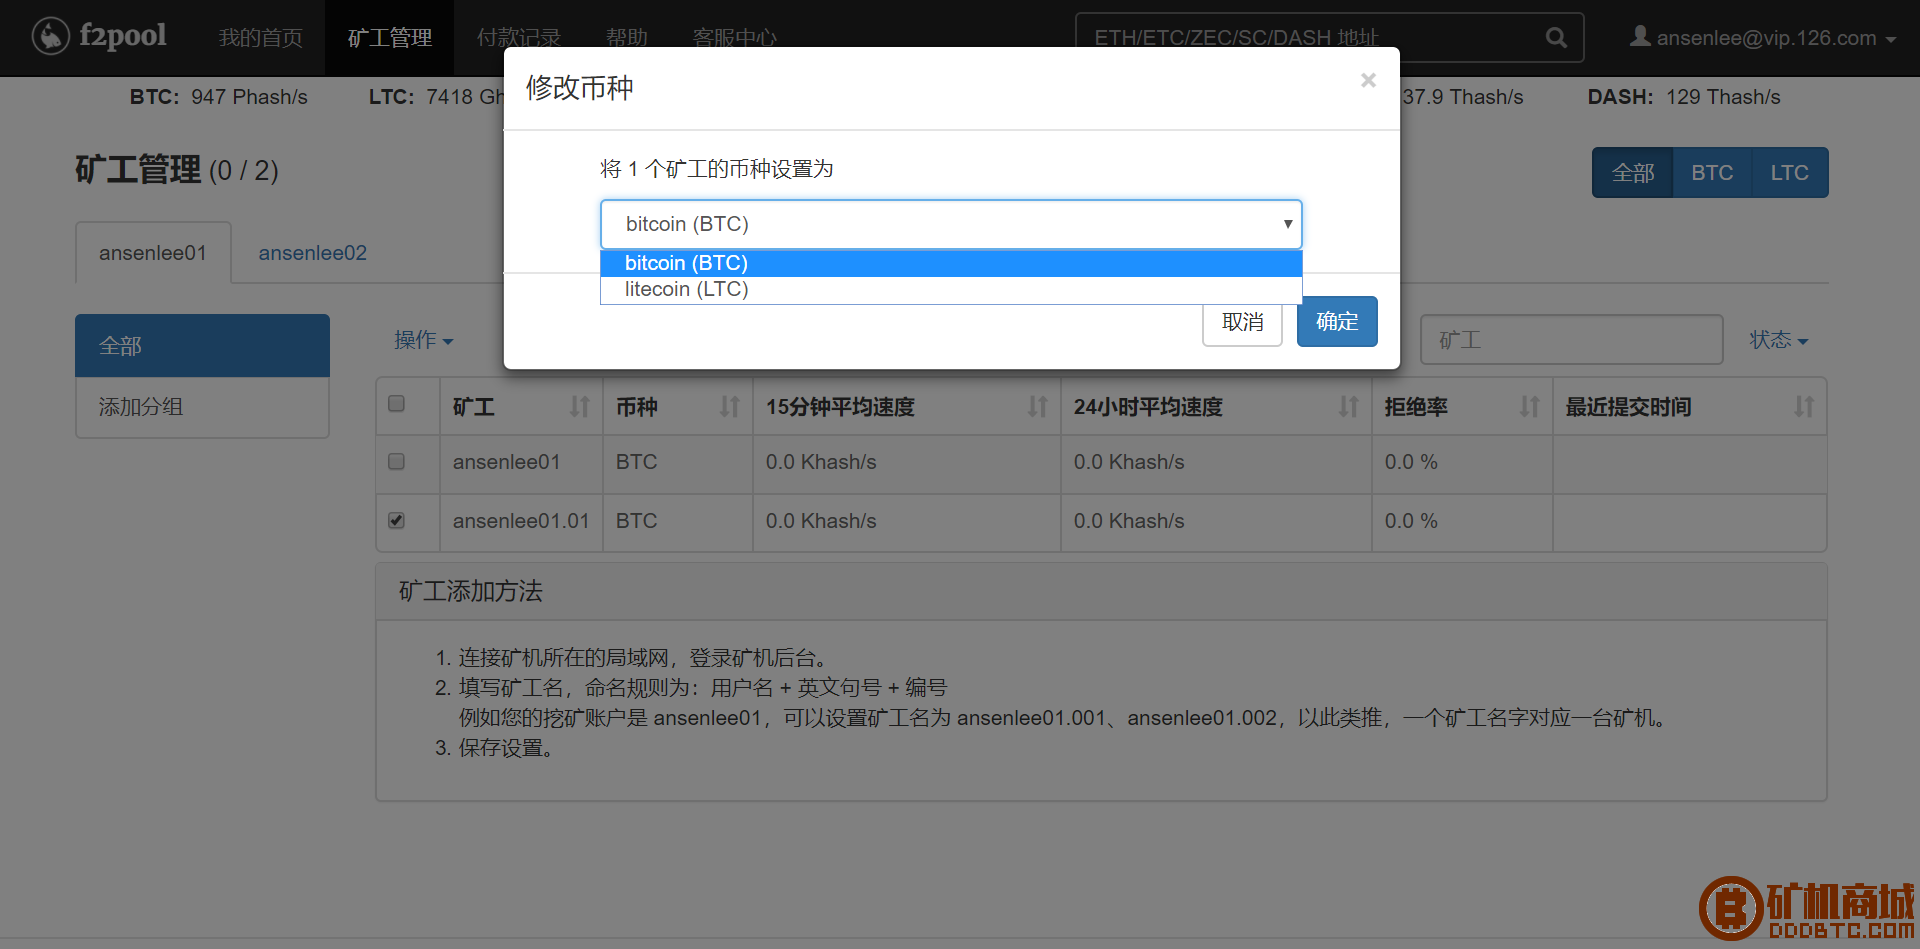Click the f2pool logo icon
The width and height of the screenshot is (1920, 949).
50,36
